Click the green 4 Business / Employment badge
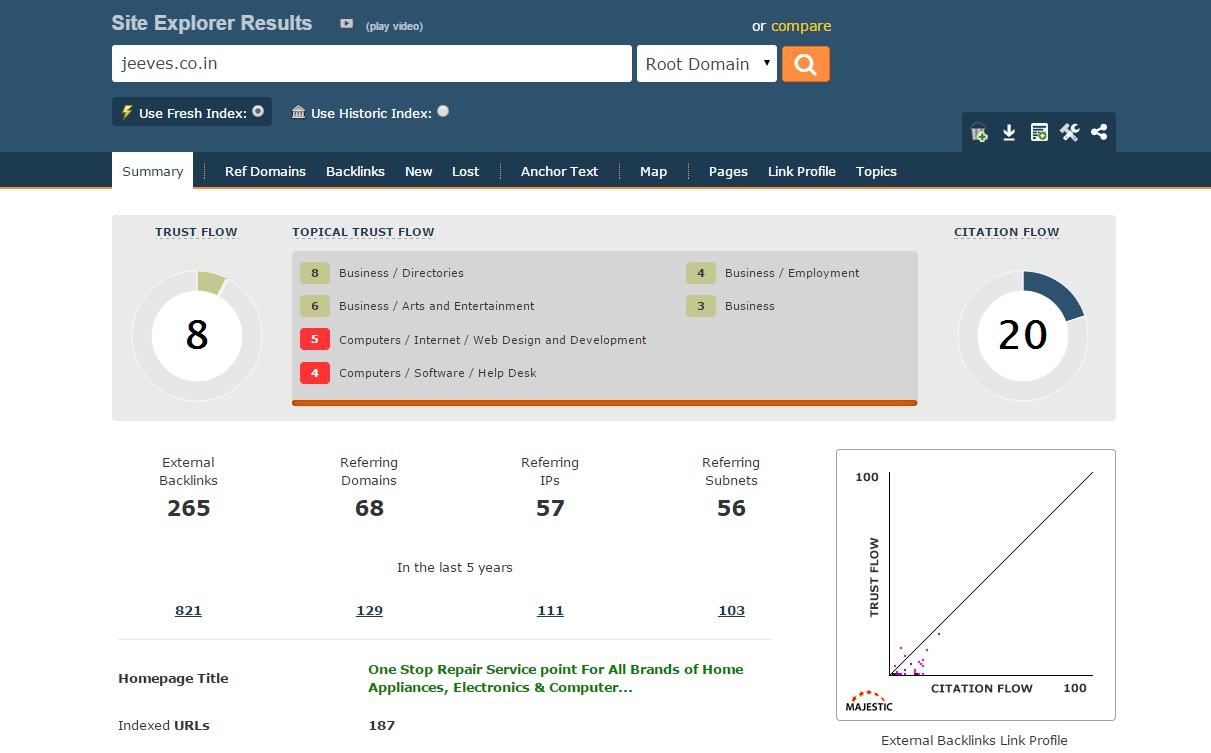The image size is (1211, 753). click(701, 273)
